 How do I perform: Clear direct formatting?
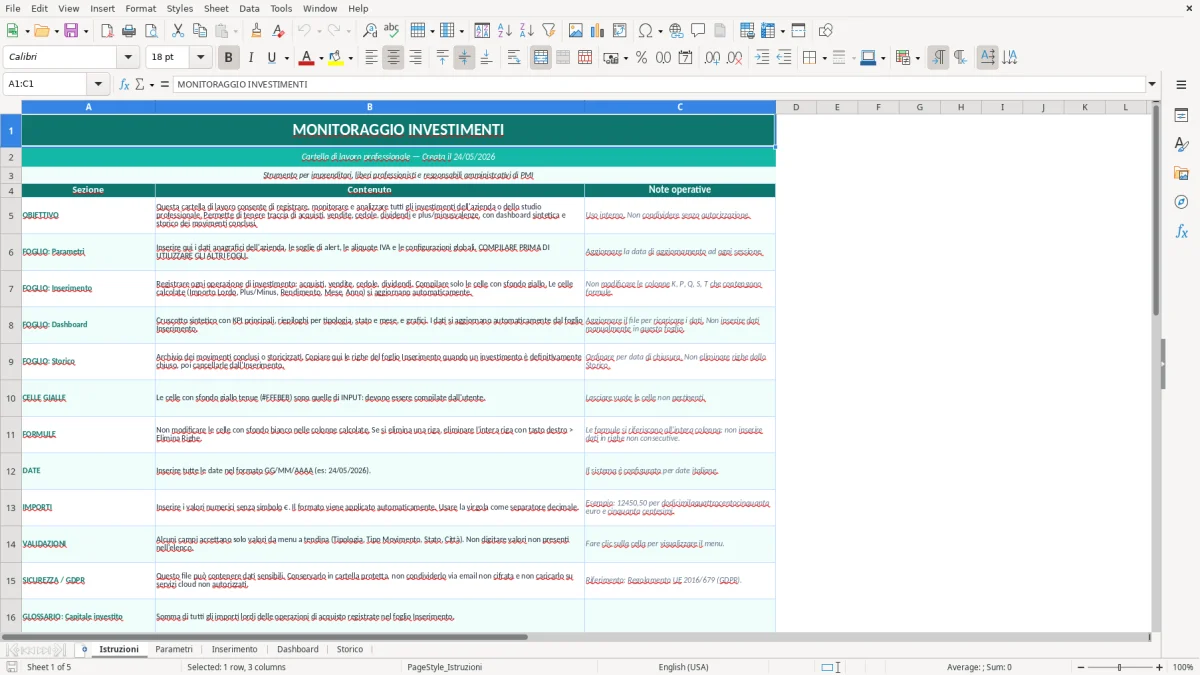pos(278,31)
